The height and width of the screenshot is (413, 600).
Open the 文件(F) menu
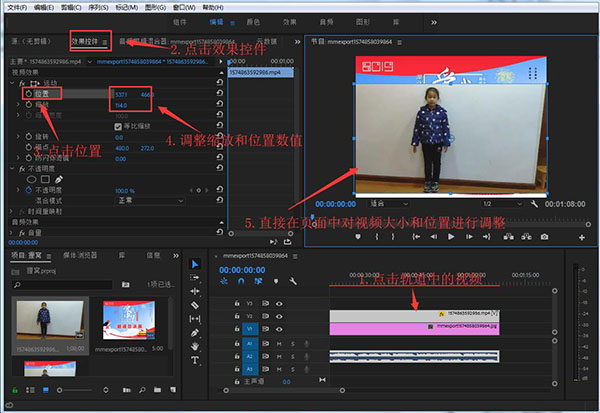point(17,7)
